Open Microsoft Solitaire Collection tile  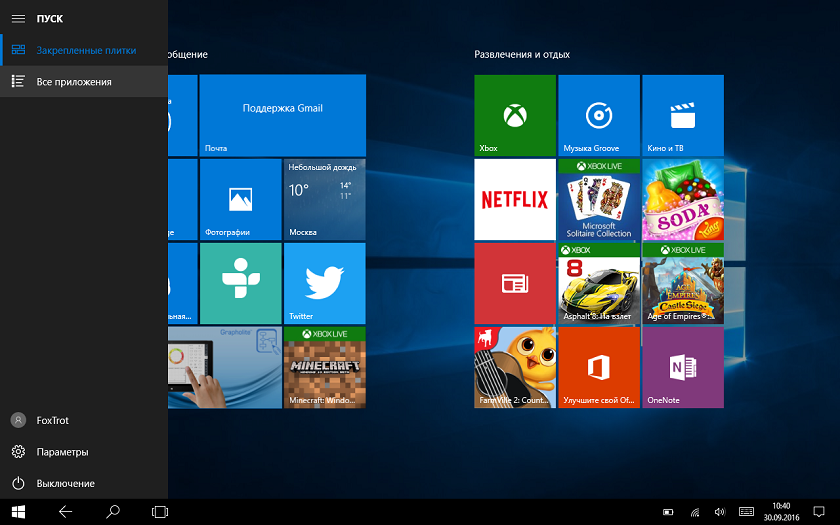[598, 199]
